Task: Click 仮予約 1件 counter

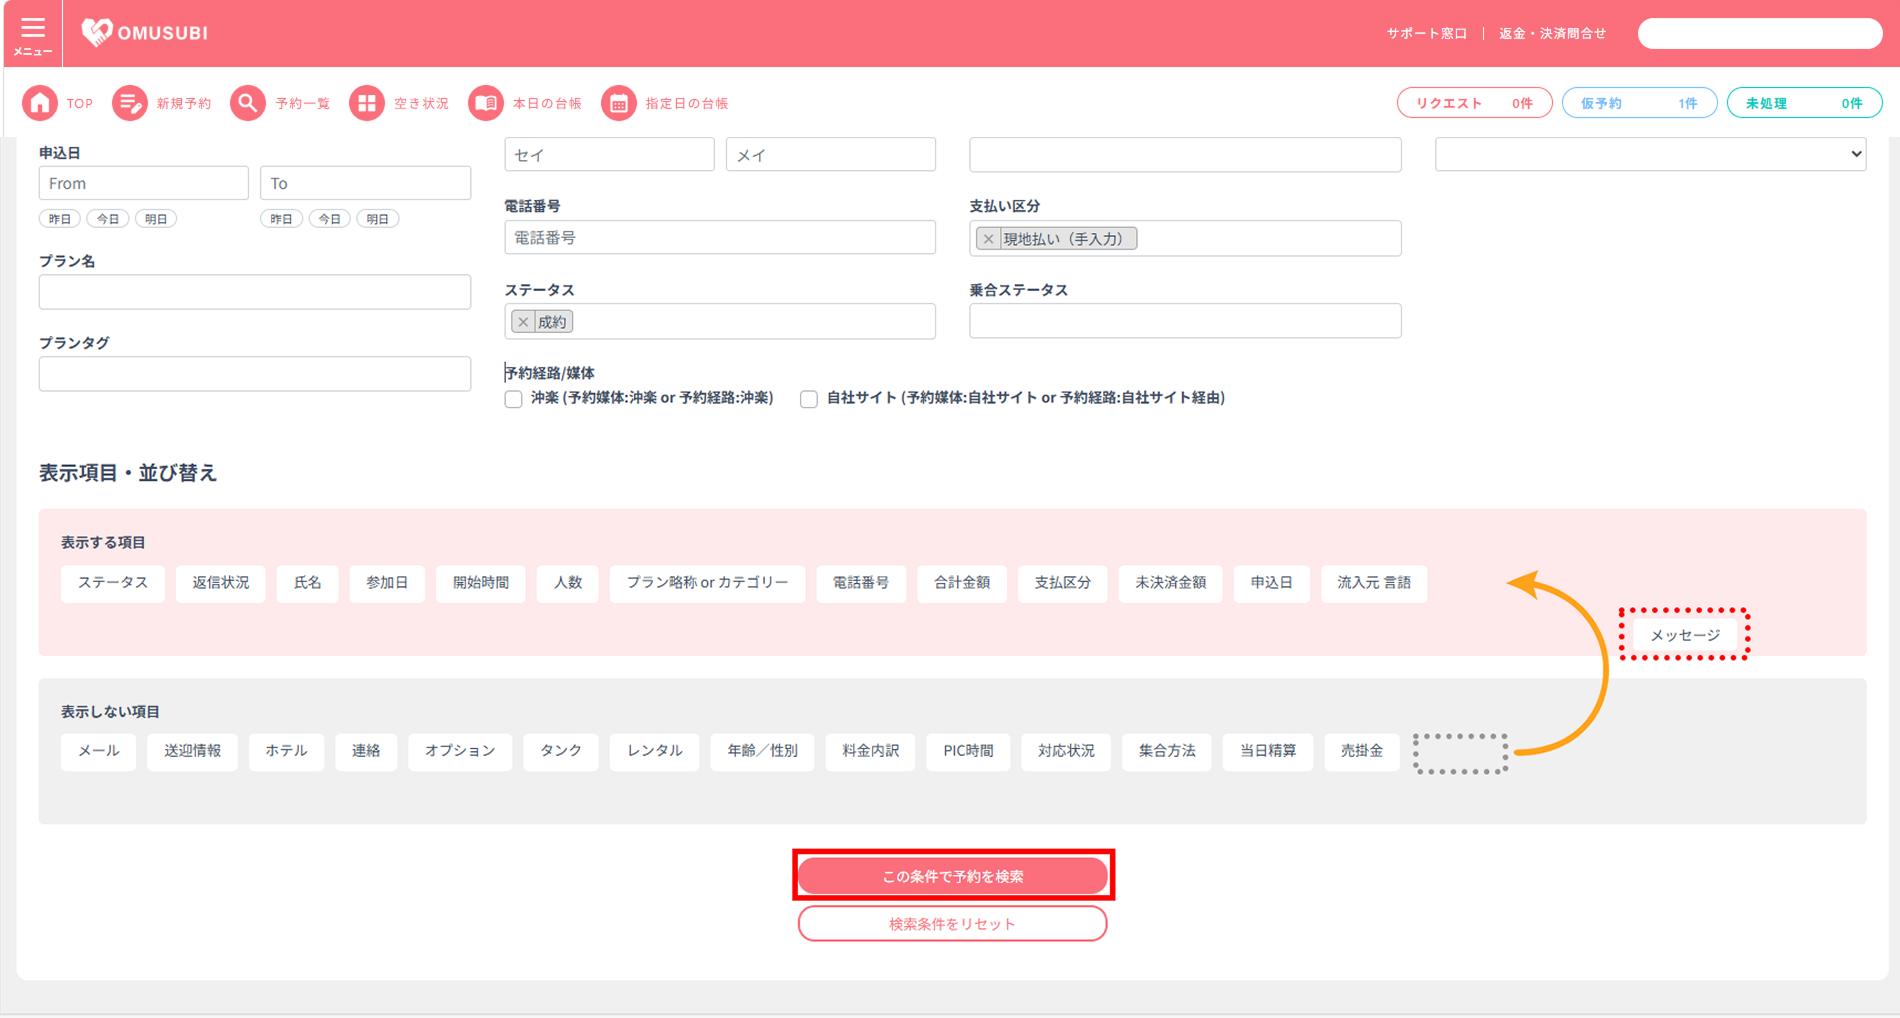Action: click(x=1639, y=103)
